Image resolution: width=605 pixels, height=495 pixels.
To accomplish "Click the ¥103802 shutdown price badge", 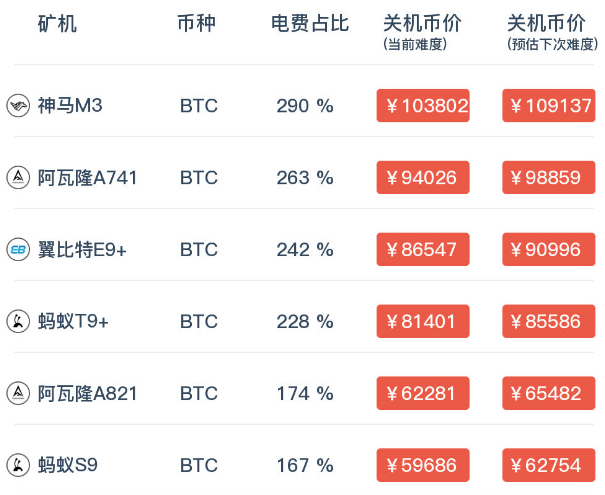I will [x=423, y=105].
